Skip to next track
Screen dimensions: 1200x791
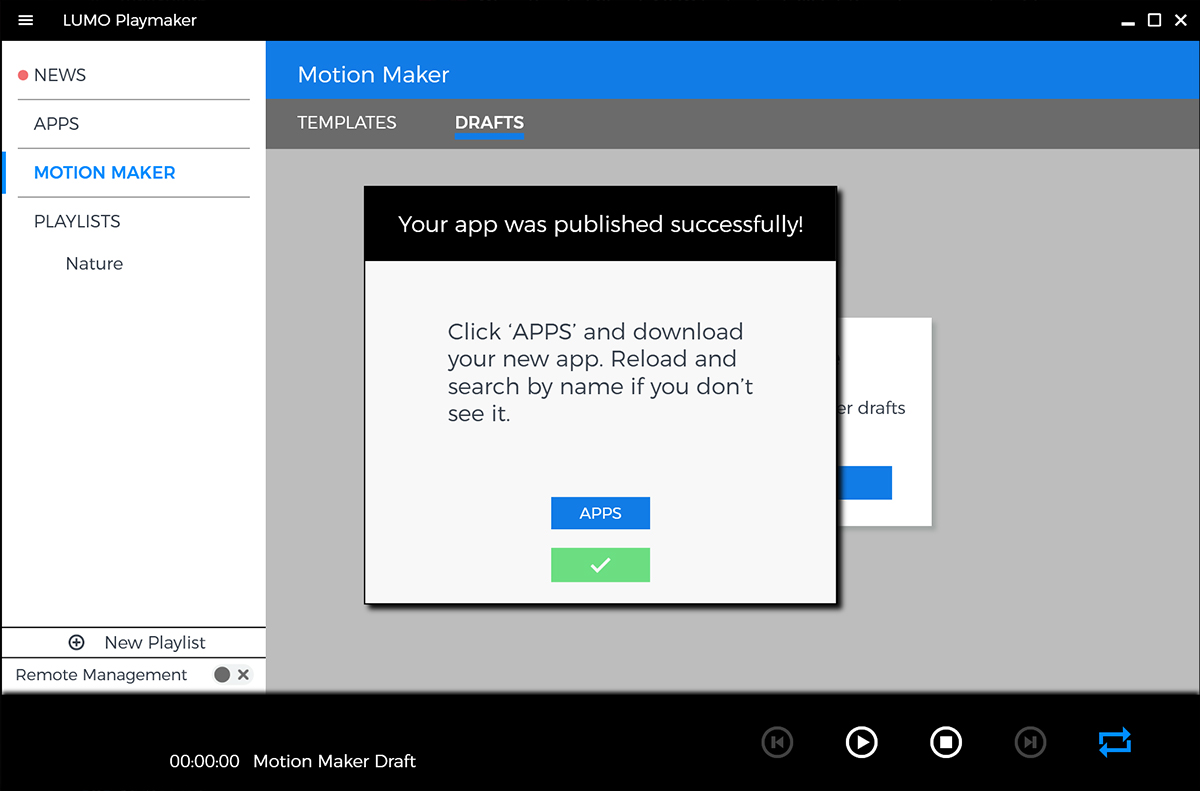coord(1030,742)
